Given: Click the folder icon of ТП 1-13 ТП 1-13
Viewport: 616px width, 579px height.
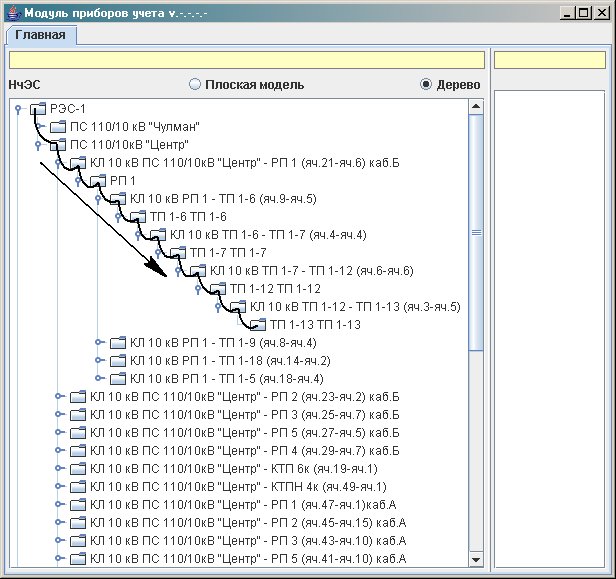Looking at the screenshot, I should pos(258,324).
